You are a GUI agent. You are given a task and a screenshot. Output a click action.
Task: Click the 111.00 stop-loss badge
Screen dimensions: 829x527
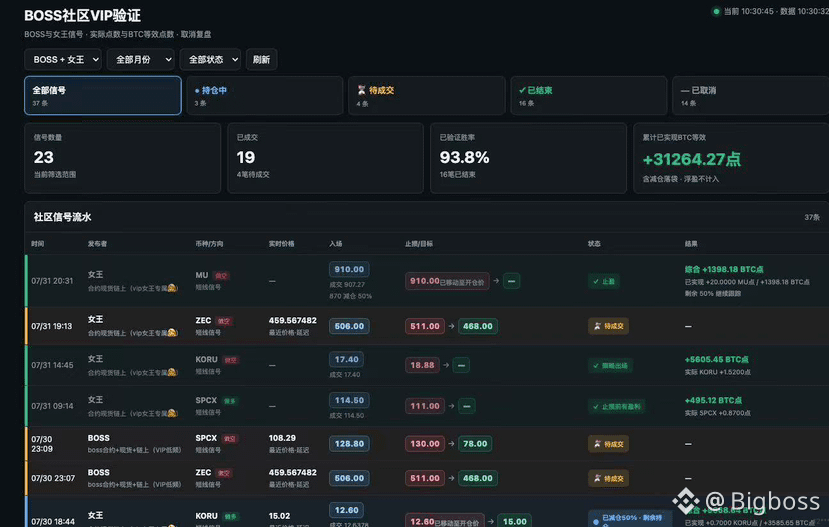tap(425, 406)
